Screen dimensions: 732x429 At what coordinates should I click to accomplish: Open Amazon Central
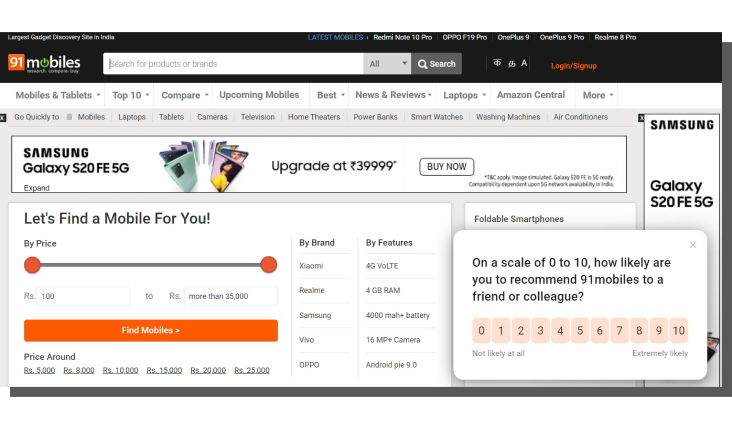click(531, 95)
